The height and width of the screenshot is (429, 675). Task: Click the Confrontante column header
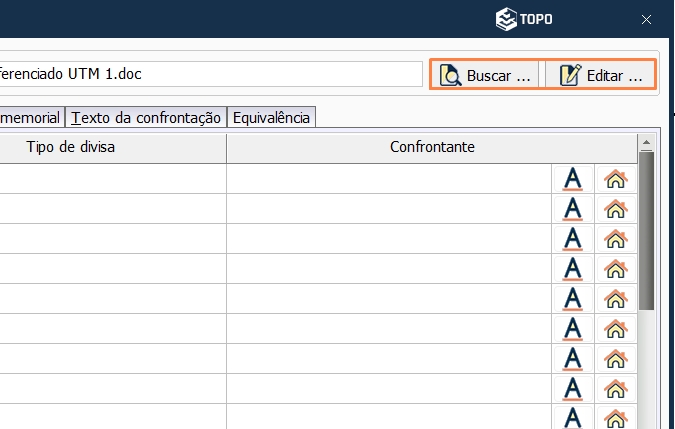[x=432, y=148]
